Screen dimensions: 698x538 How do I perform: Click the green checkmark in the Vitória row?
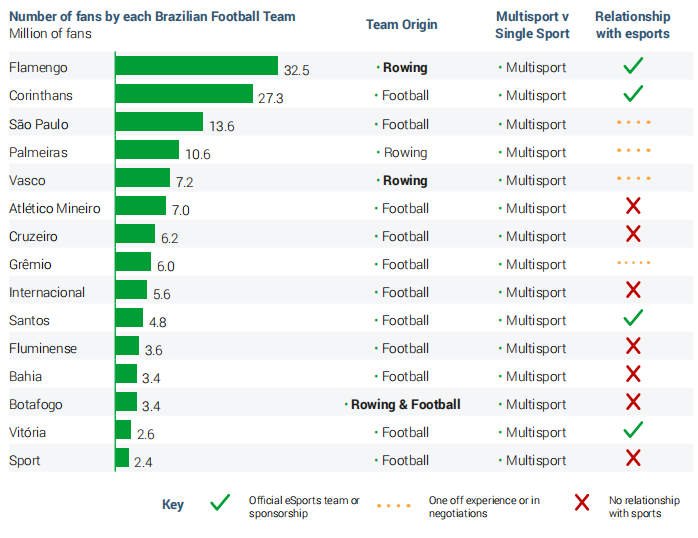(x=632, y=431)
